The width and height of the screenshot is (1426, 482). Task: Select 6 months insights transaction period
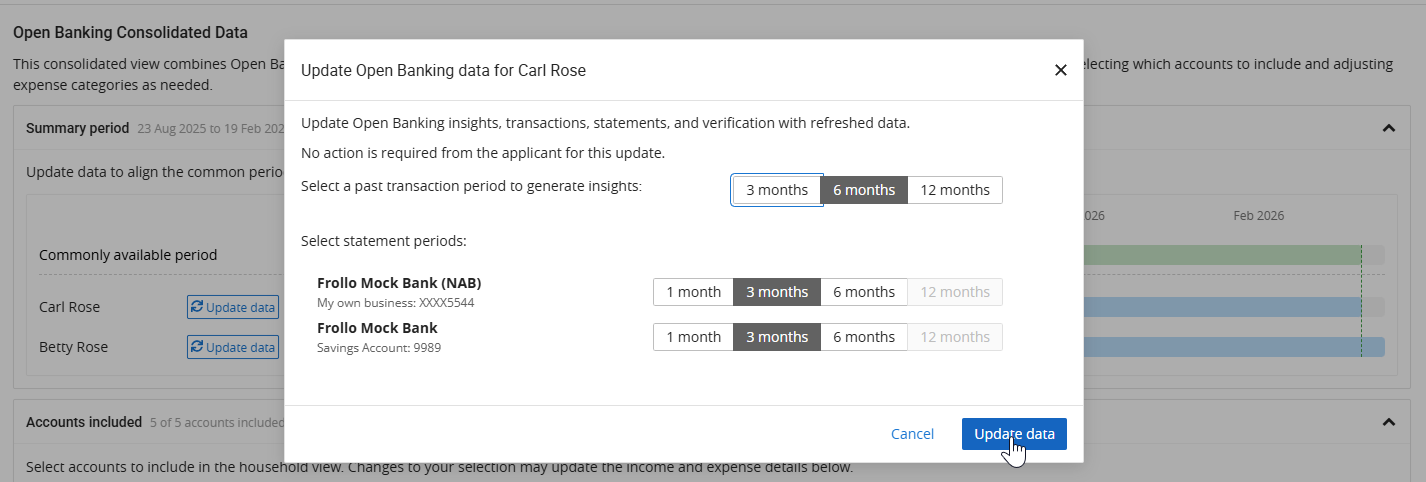(x=864, y=190)
